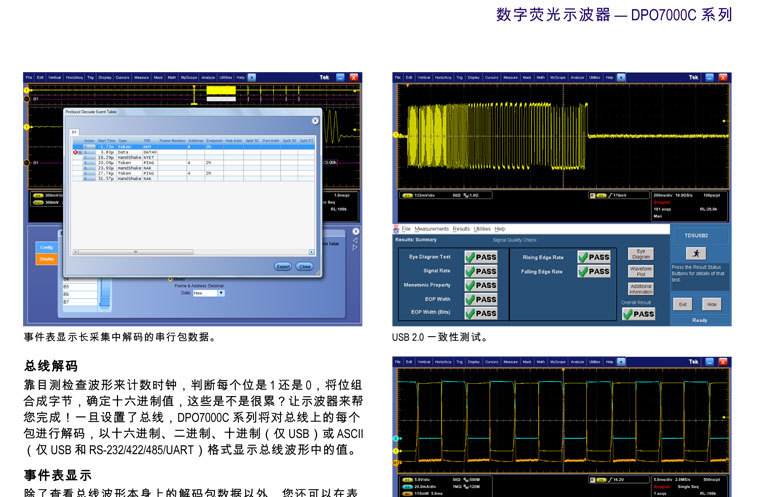
Task: Click the vertical slider beside the B4-B7 bus list
Action: coord(105,292)
